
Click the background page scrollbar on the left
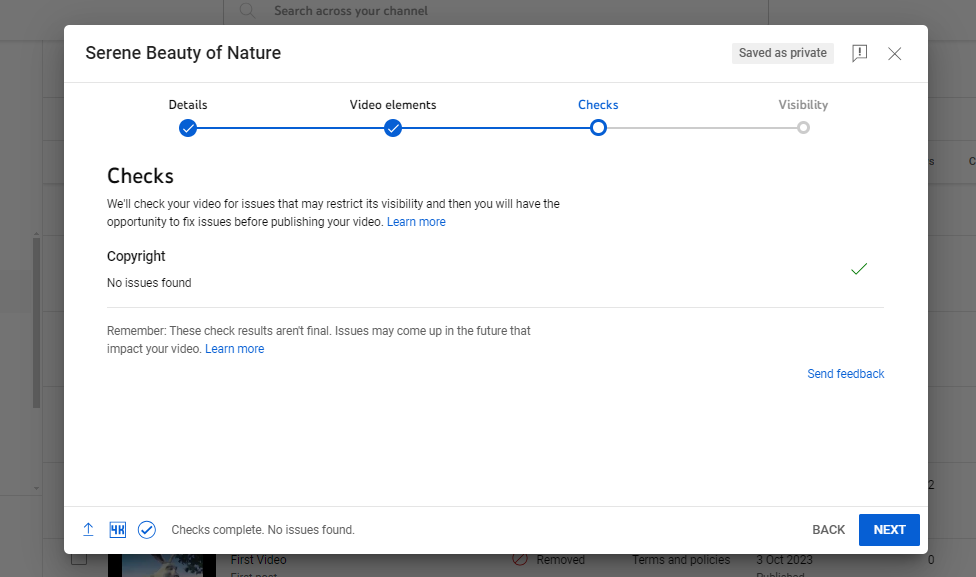[x=36, y=324]
